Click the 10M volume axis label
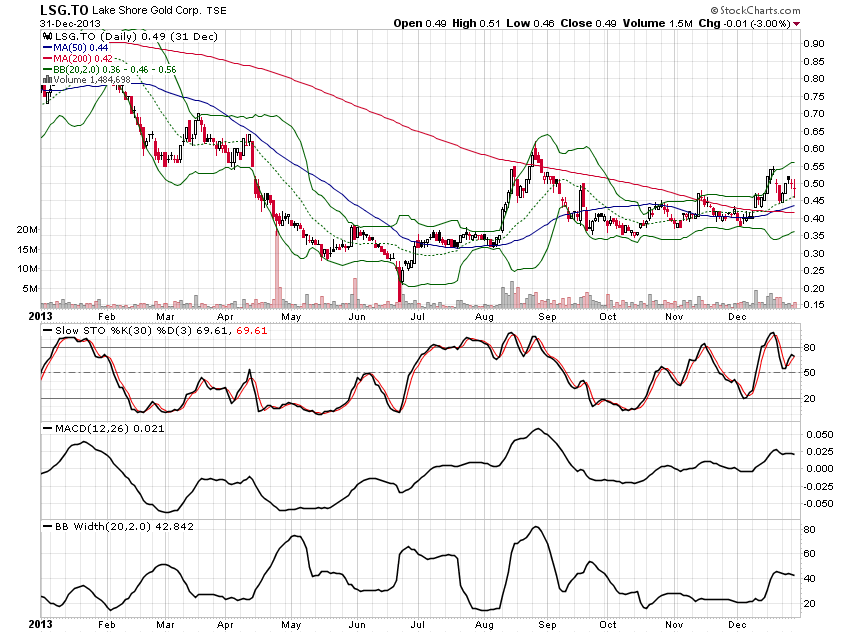 tap(27, 269)
